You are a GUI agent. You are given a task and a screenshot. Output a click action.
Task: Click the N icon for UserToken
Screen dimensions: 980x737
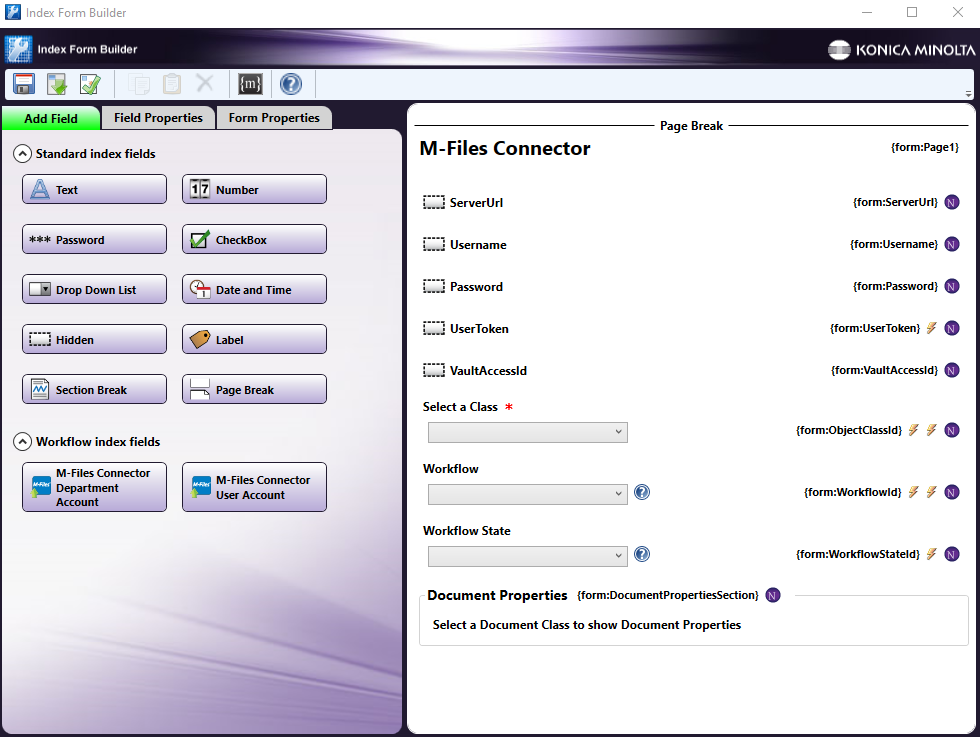coord(952,328)
